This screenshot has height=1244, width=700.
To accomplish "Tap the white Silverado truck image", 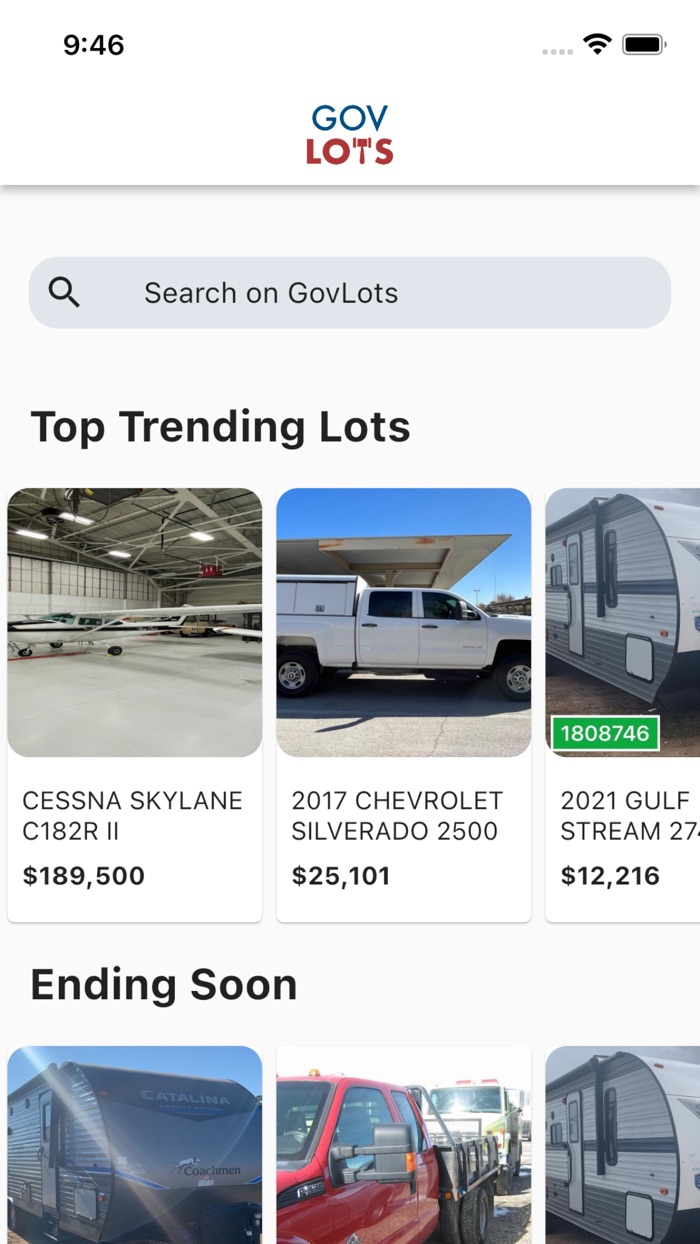I will (x=403, y=621).
